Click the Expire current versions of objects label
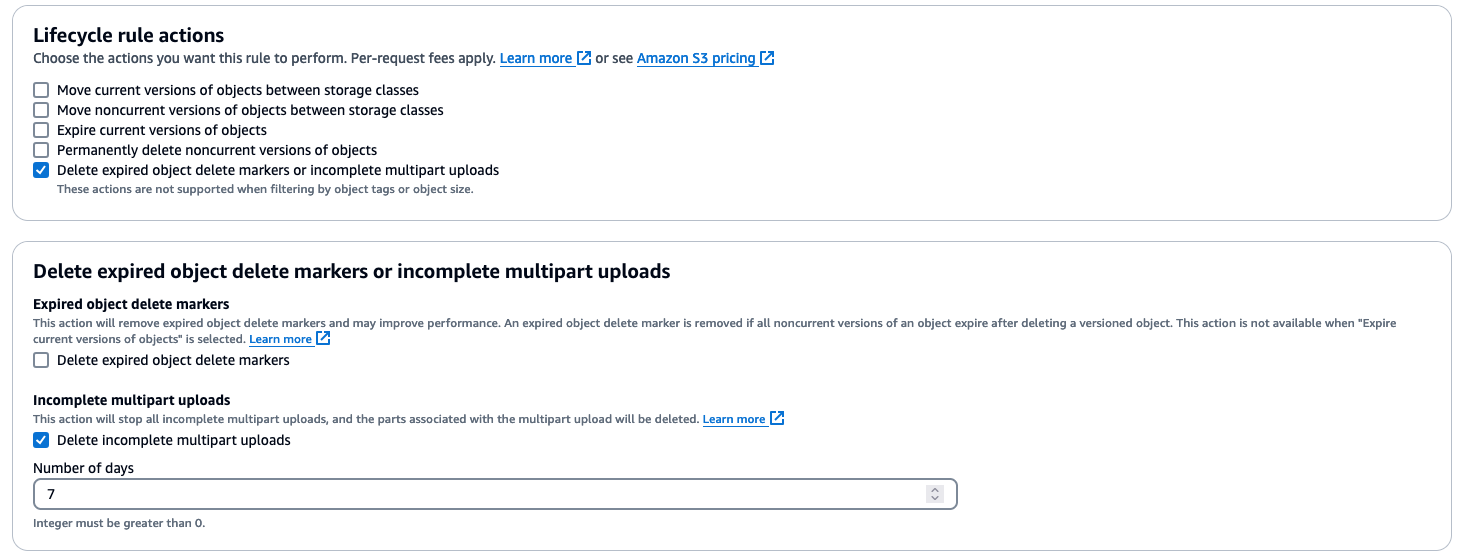 coord(162,130)
